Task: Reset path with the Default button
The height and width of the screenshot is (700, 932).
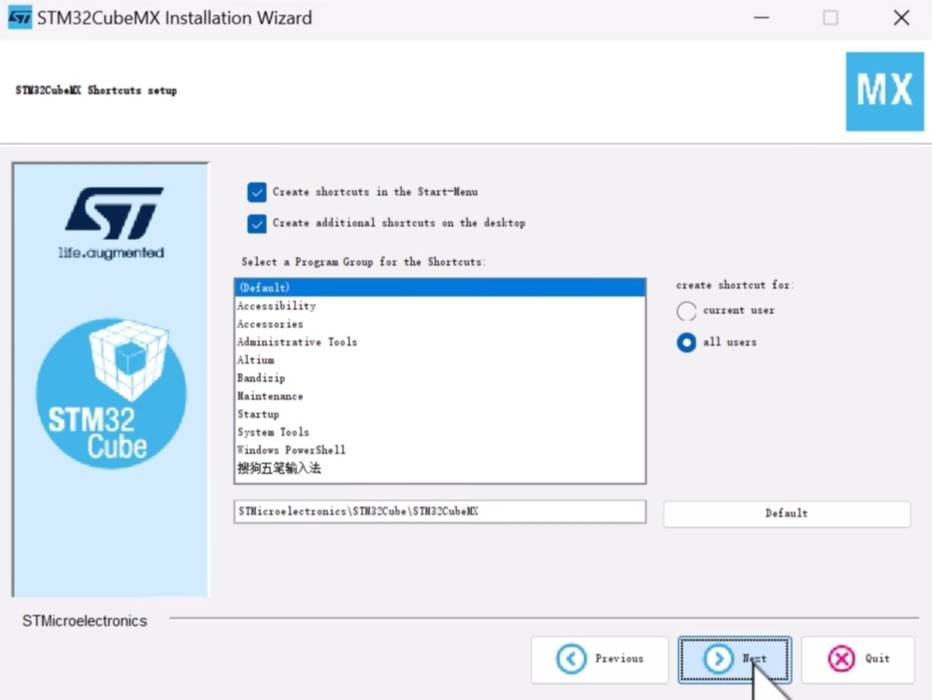Action: [786, 513]
